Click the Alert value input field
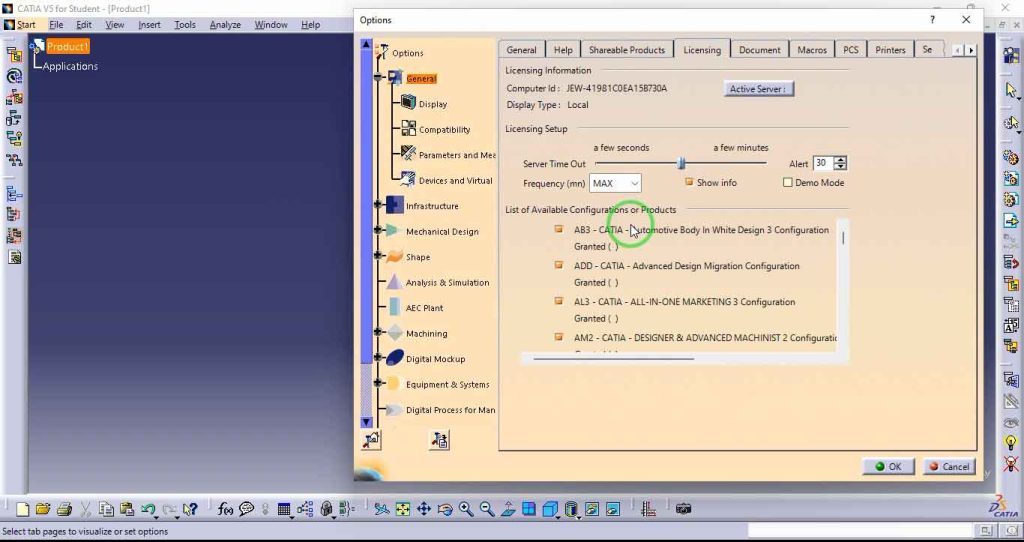1024x542 pixels. click(822, 163)
